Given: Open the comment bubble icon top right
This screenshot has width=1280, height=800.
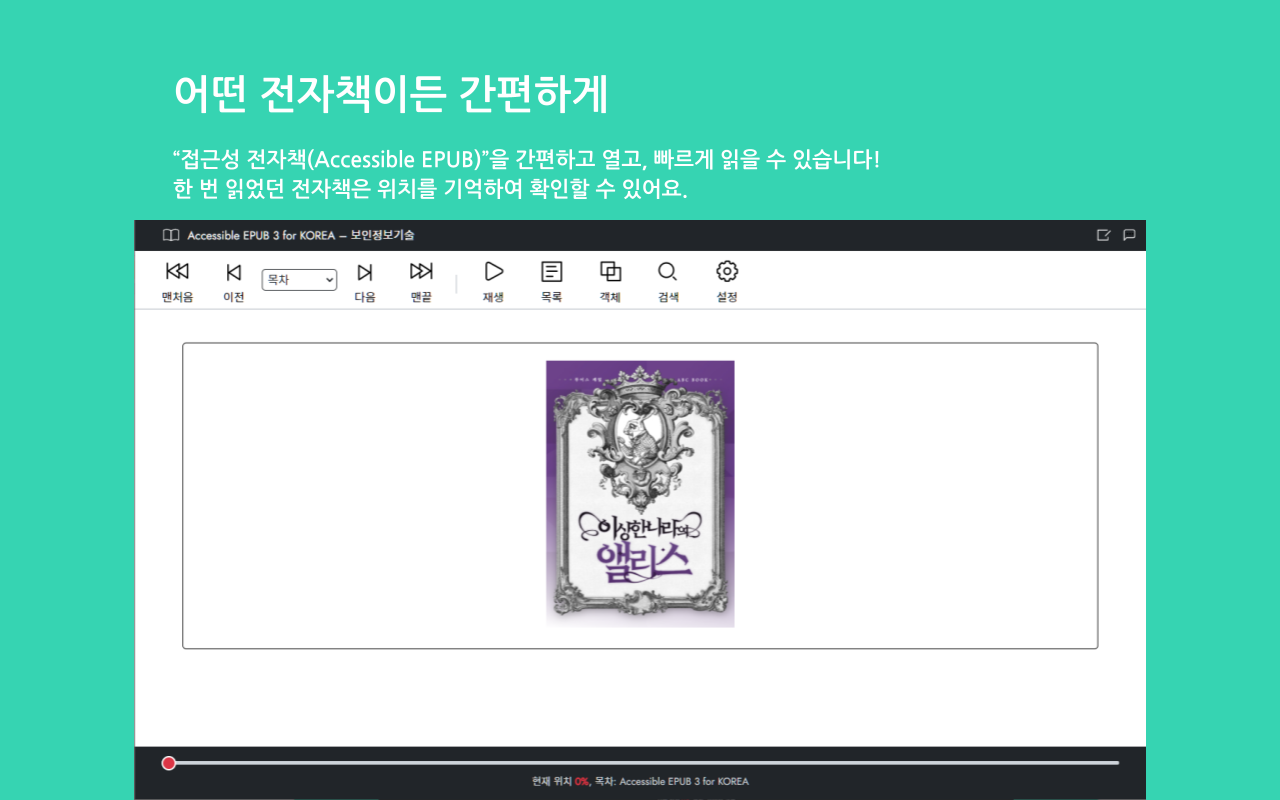Looking at the screenshot, I should pyautogui.click(x=1129, y=235).
